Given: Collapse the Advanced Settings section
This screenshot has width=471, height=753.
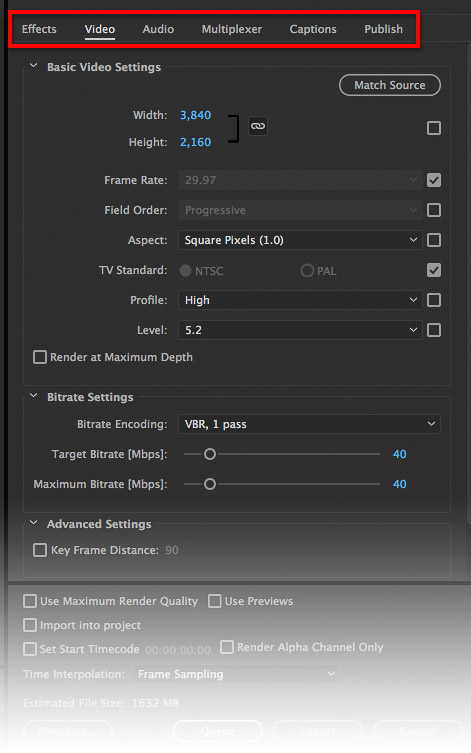Looking at the screenshot, I should pos(34,523).
